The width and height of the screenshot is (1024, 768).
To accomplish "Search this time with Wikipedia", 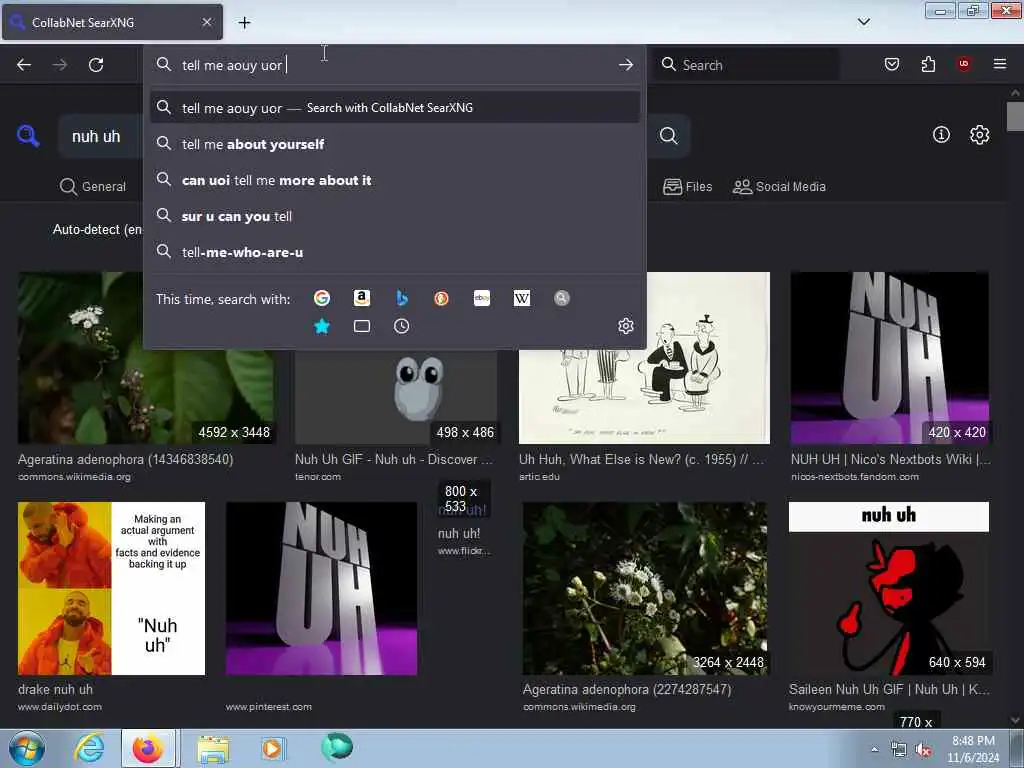I will (522, 298).
